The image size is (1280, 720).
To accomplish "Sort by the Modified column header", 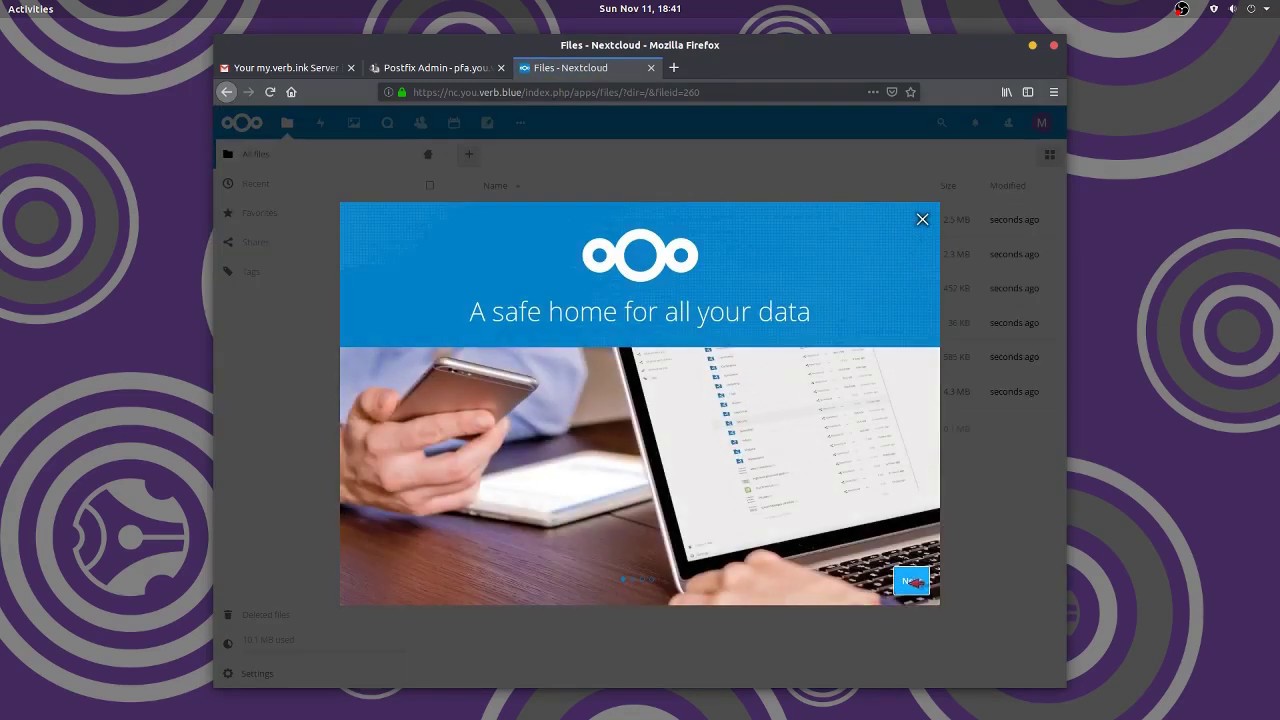I will tap(1008, 186).
